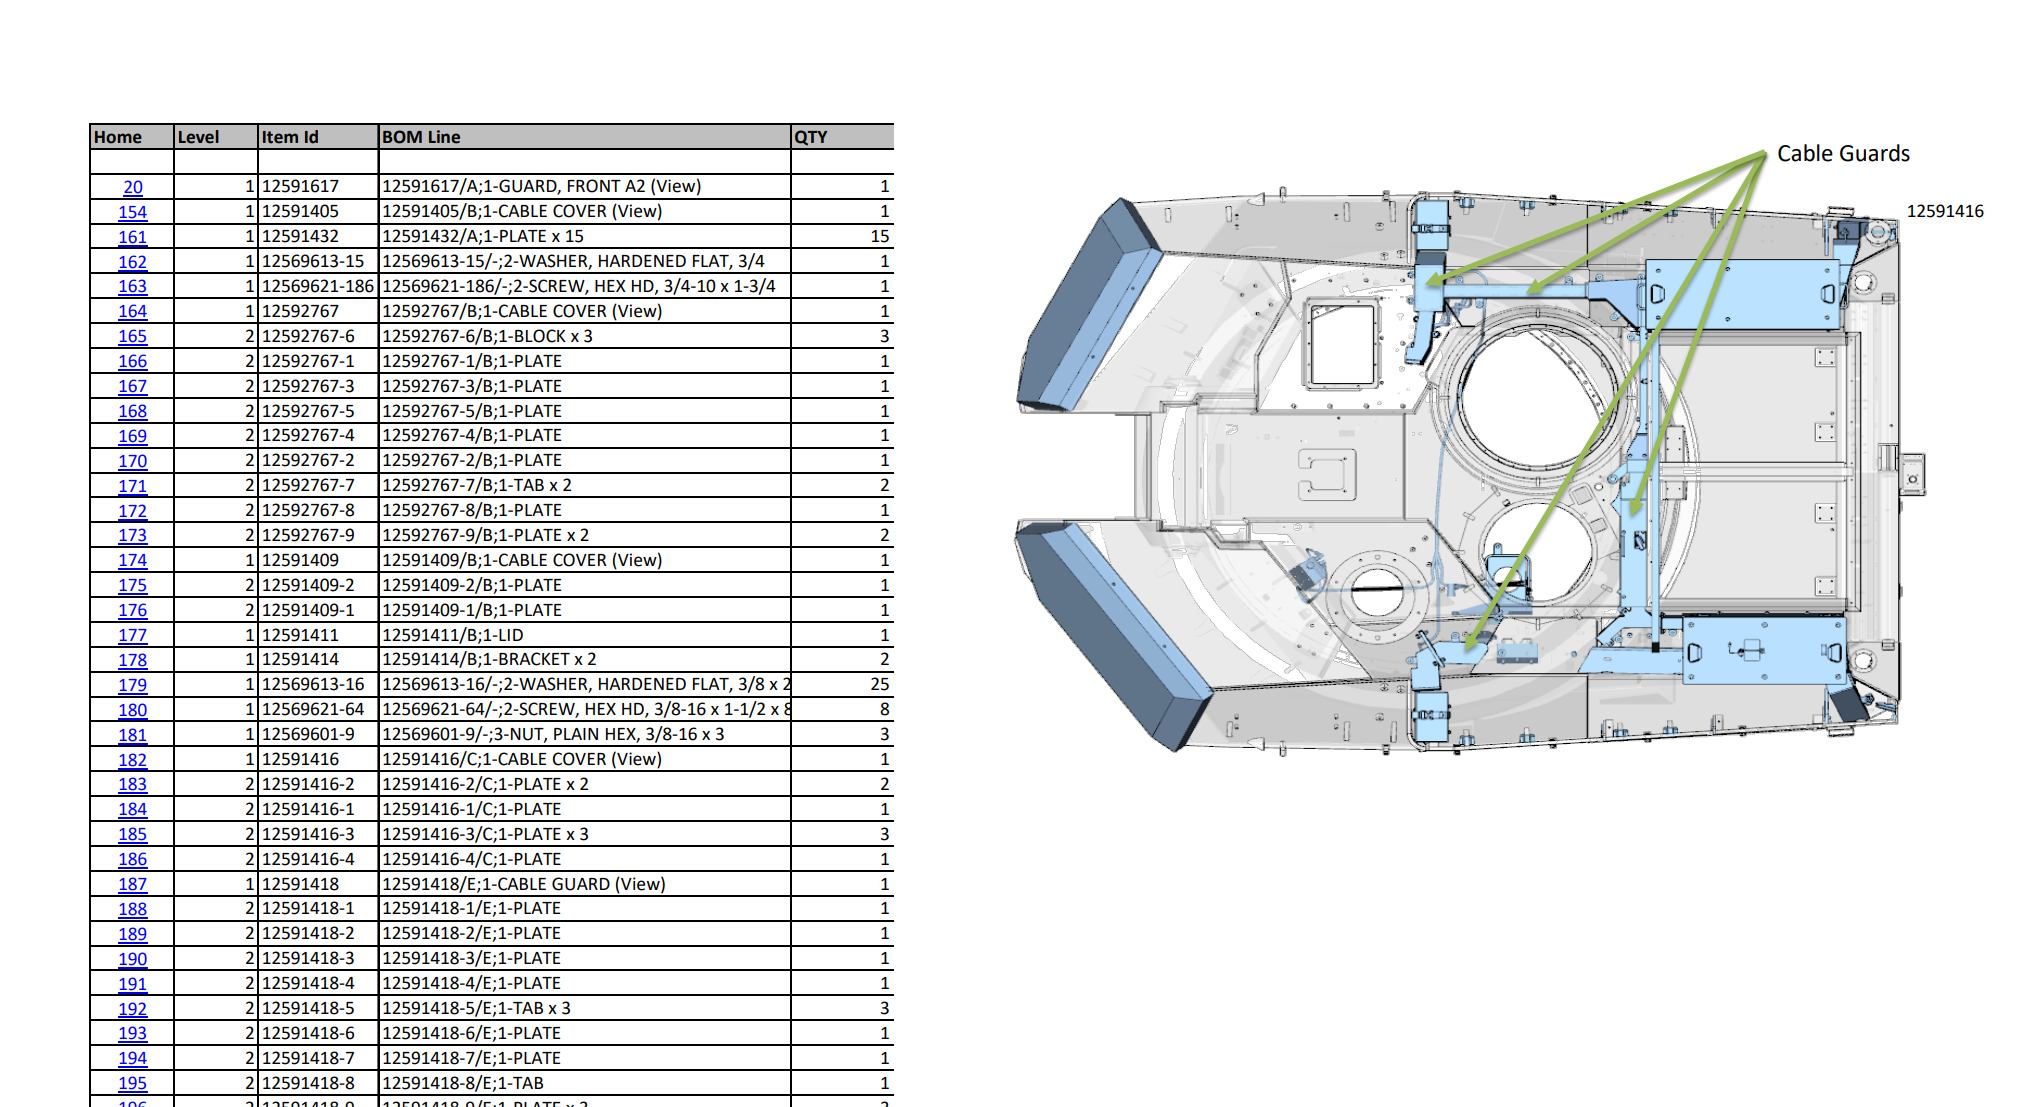Click quantity 25 in the washer 3/8 row
2032x1107 pixels.
pyautogui.click(x=878, y=684)
